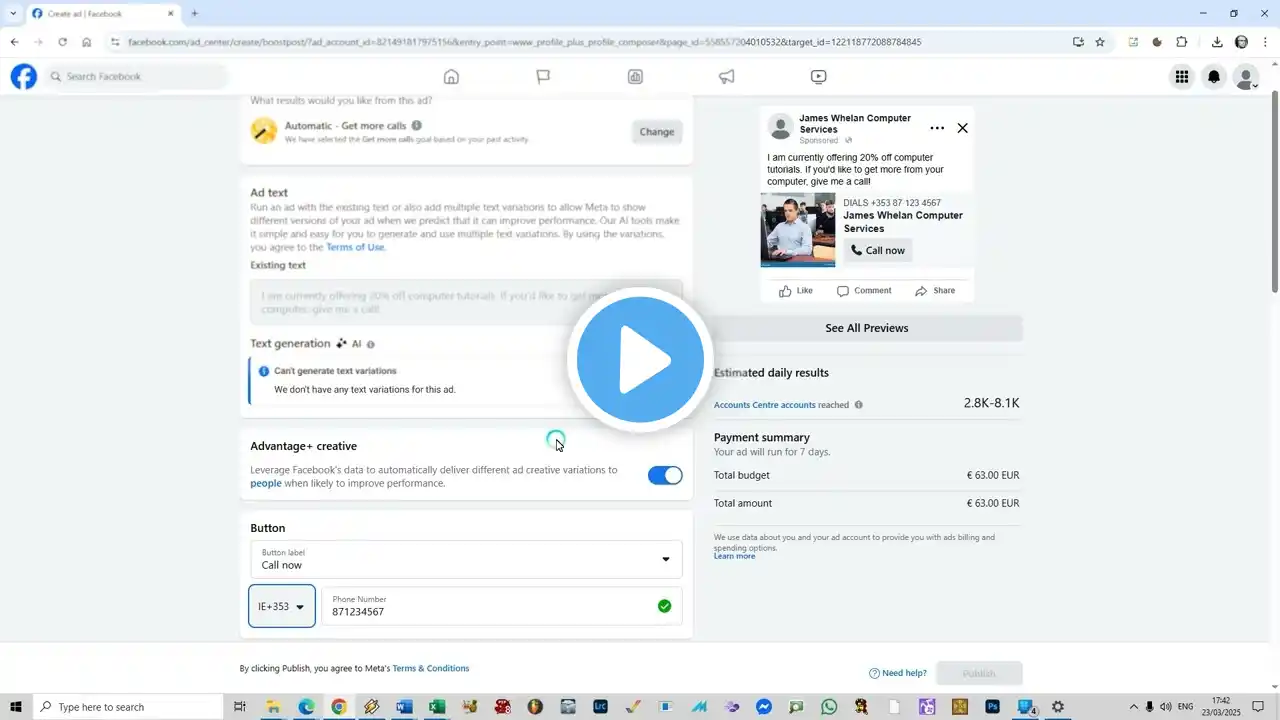The width and height of the screenshot is (1280, 720).
Task: Click Need help?
Action: 898,673
